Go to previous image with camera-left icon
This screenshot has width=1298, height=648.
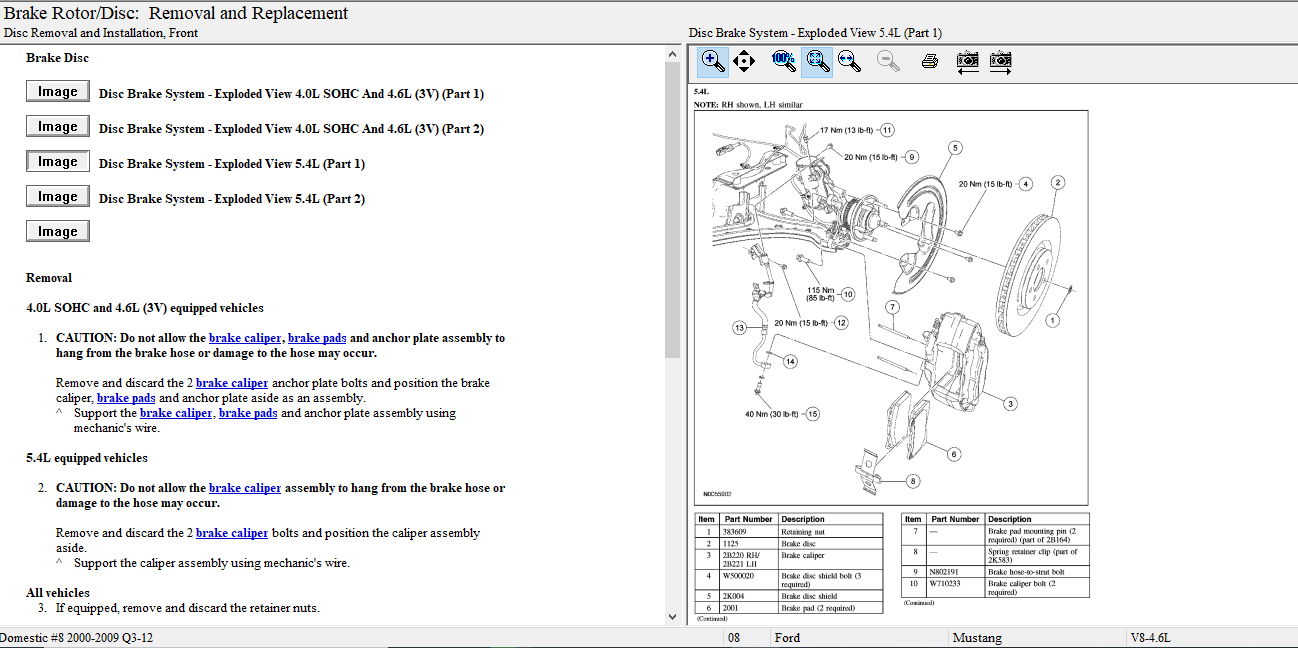coord(967,62)
